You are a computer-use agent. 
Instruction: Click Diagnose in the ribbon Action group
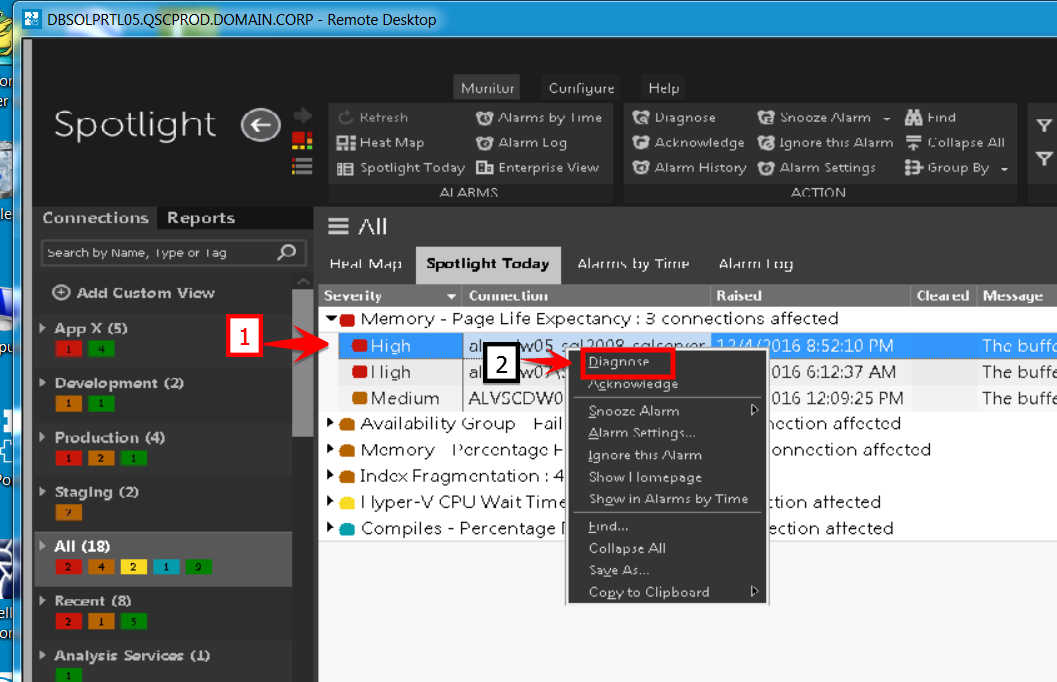coord(674,117)
